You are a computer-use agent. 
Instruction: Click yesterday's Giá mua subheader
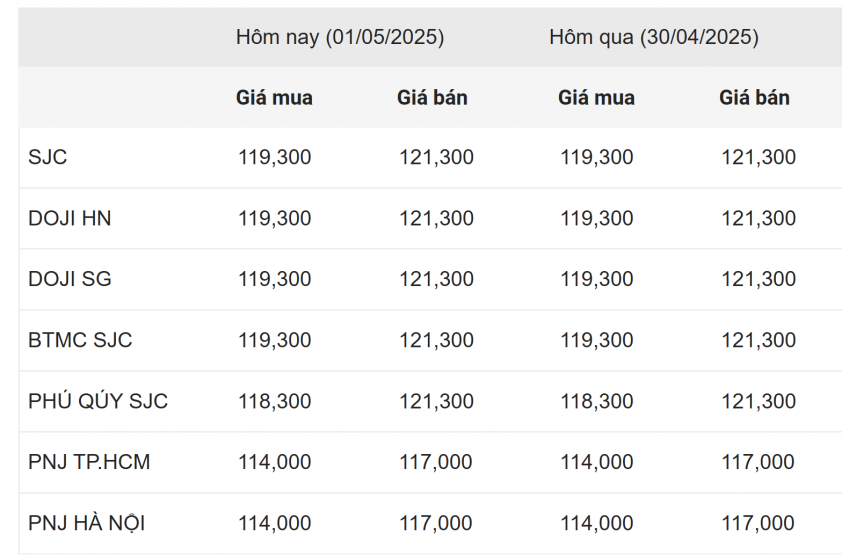click(597, 98)
